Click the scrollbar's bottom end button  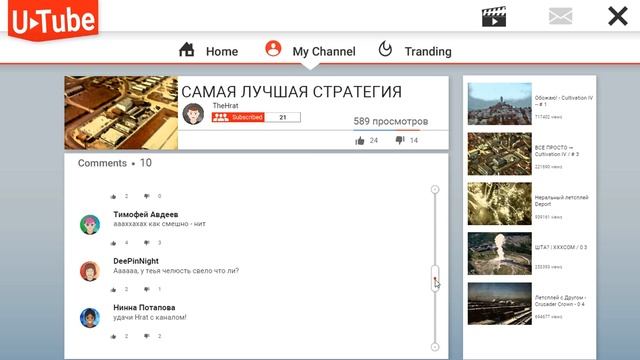click(x=435, y=347)
